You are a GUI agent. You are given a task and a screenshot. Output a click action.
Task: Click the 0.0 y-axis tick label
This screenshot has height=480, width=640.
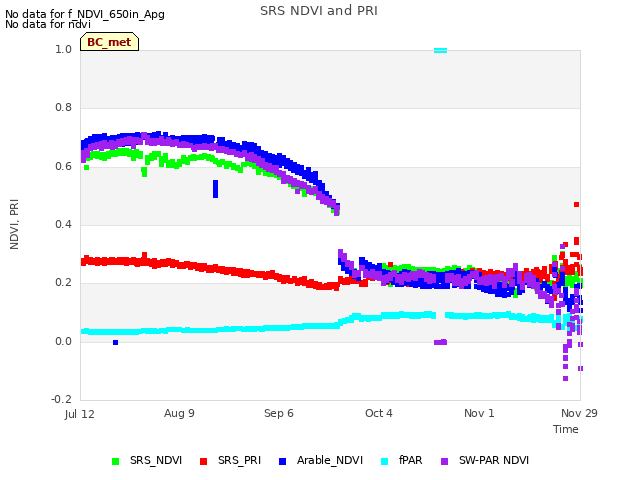[x=63, y=341]
